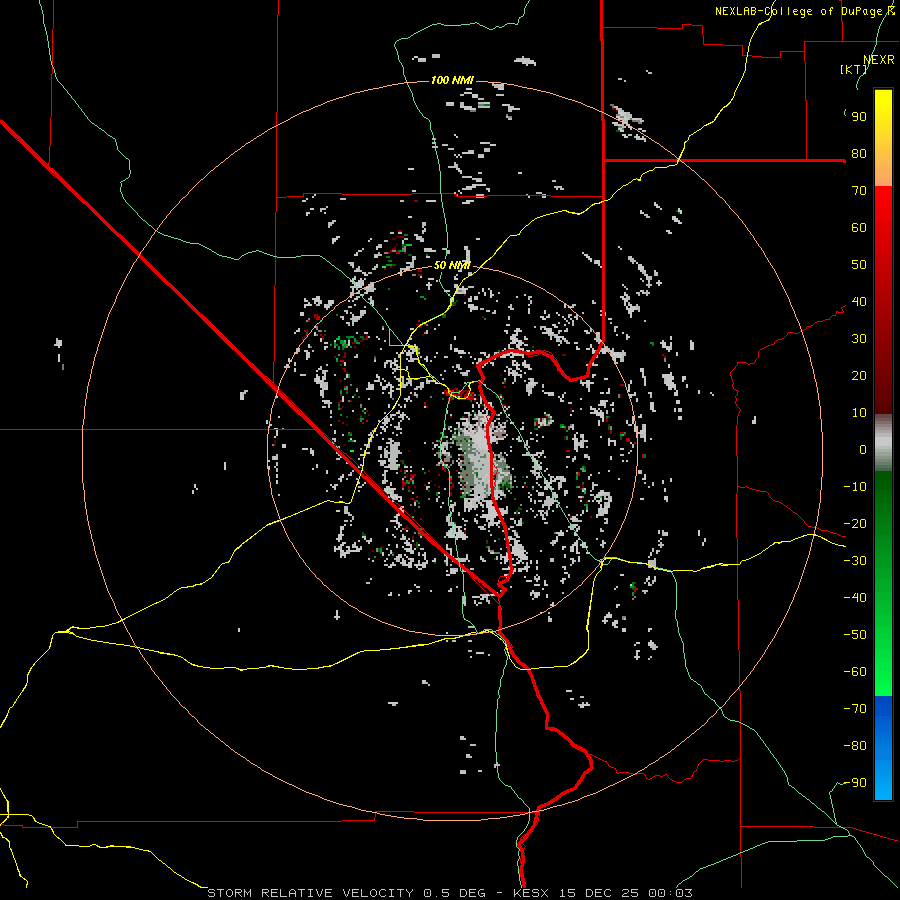Click the positive 80 knot scale label

[859, 154]
